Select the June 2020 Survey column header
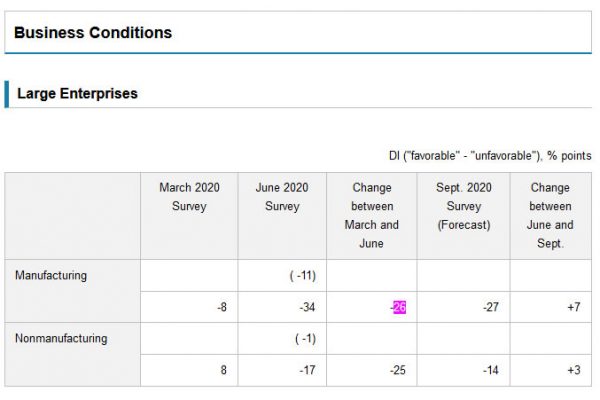The image size is (600, 400). [282, 197]
